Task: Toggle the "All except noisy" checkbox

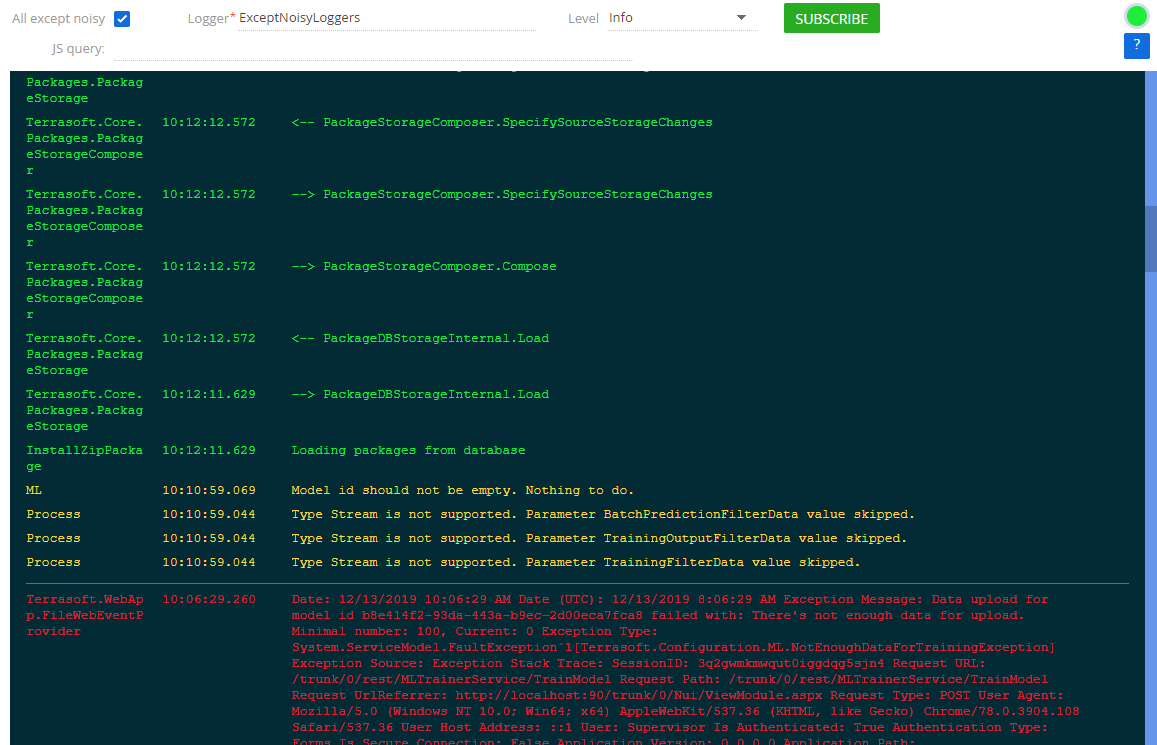Action: (123, 18)
